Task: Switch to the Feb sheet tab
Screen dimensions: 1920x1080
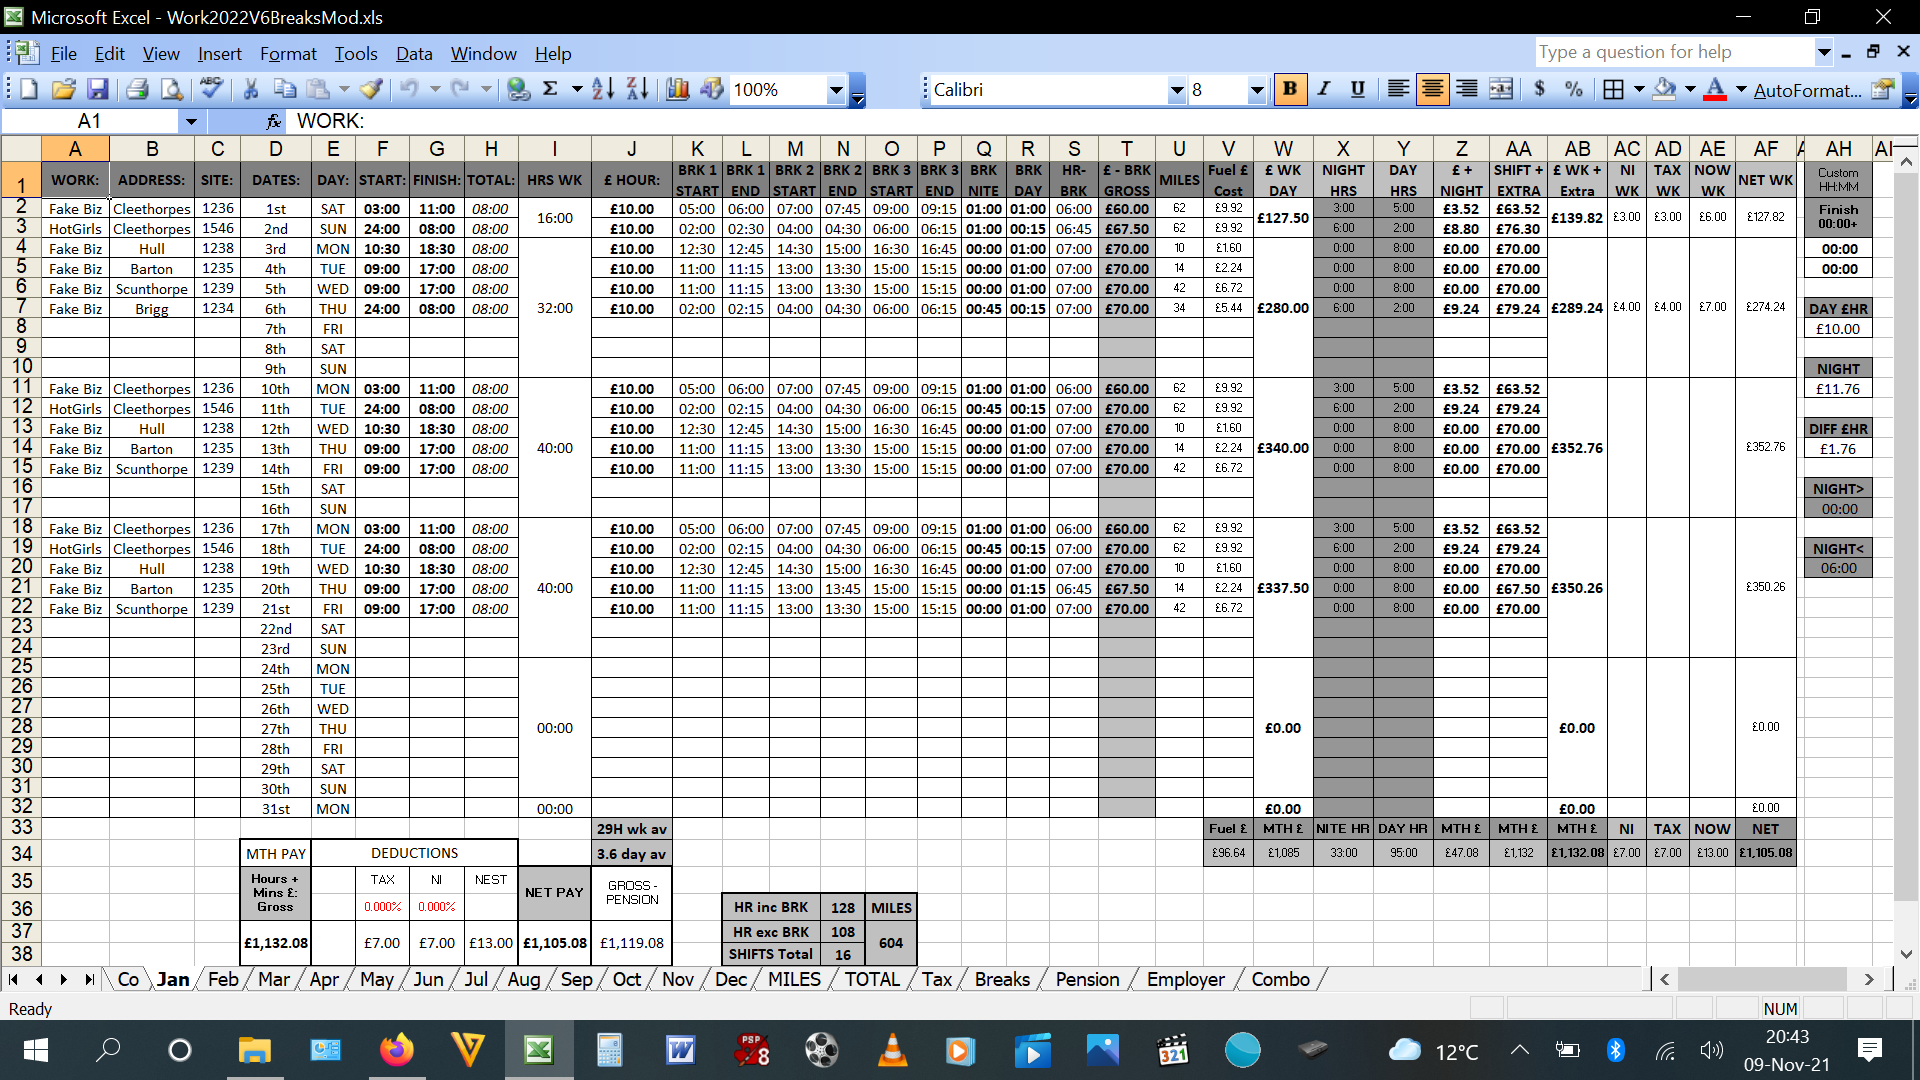Action: pos(222,979)
